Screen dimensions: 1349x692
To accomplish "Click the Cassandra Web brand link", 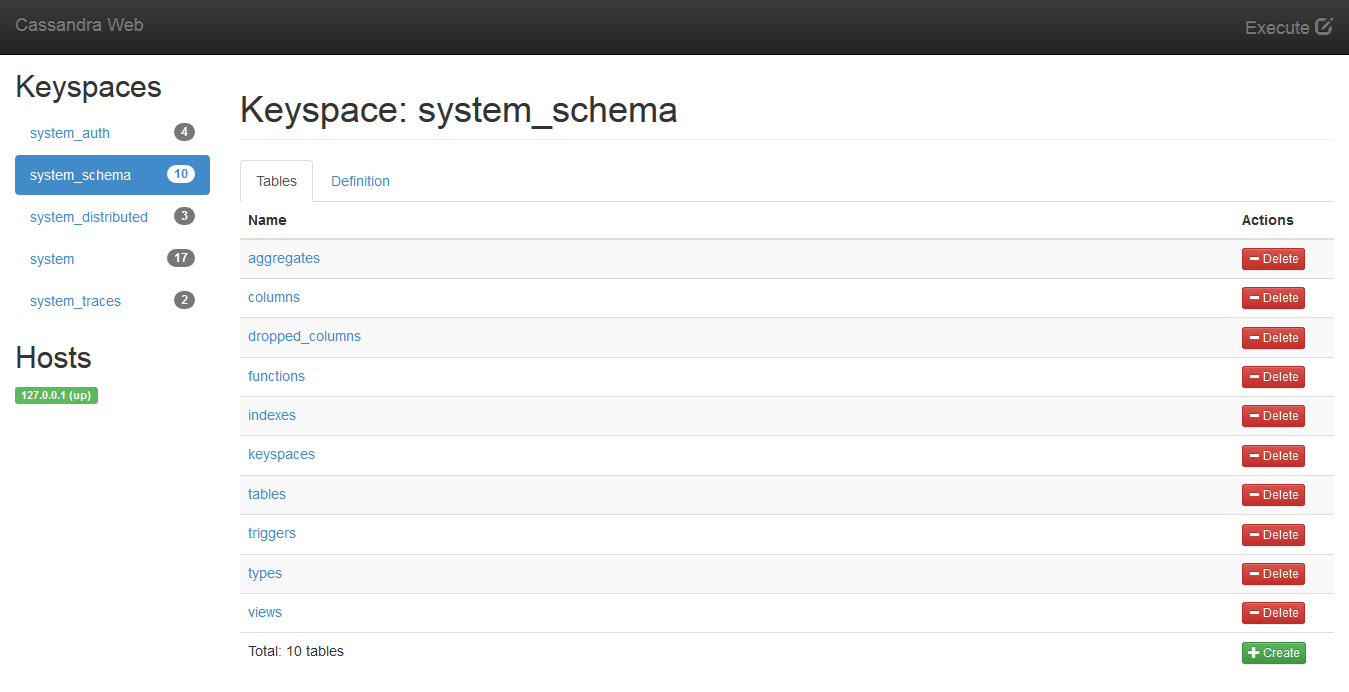I will 79,25.
